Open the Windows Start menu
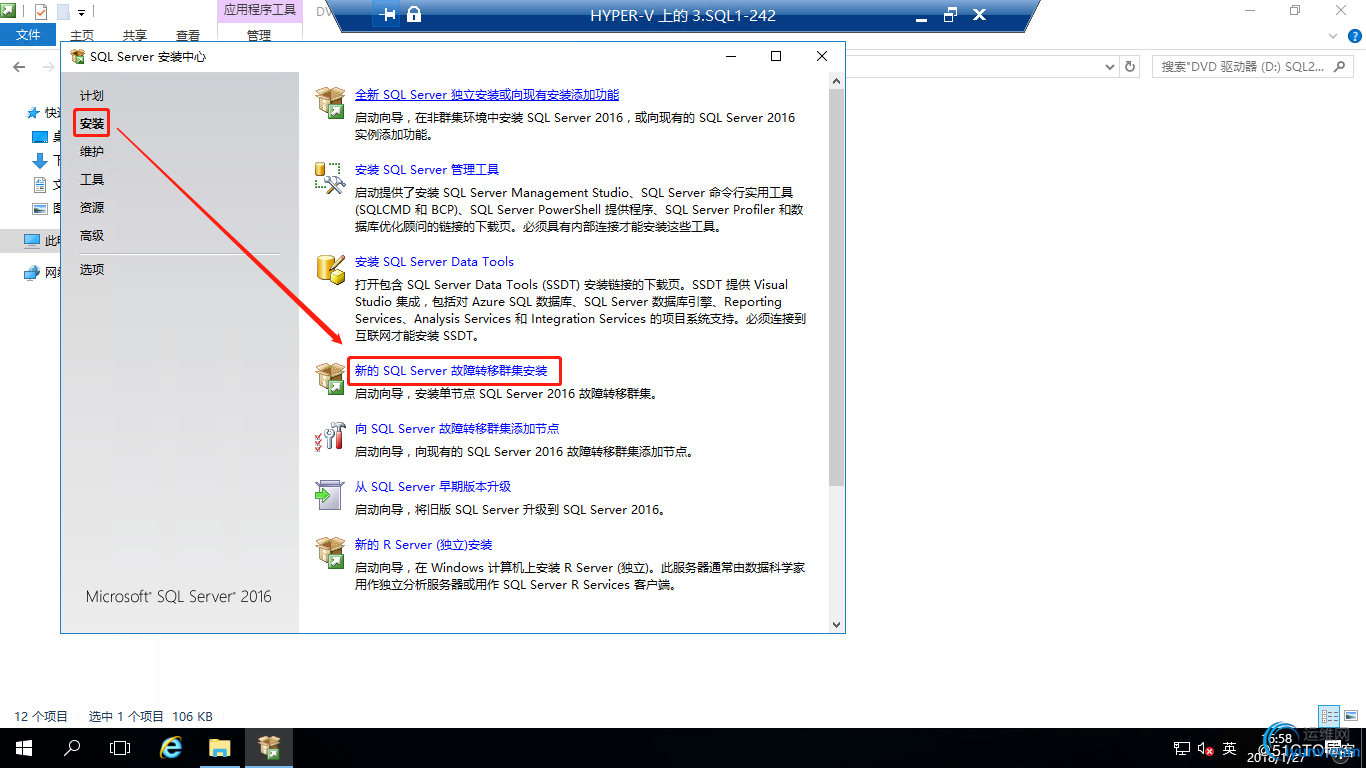This screenshot has height=768, width=1366. 23,748
